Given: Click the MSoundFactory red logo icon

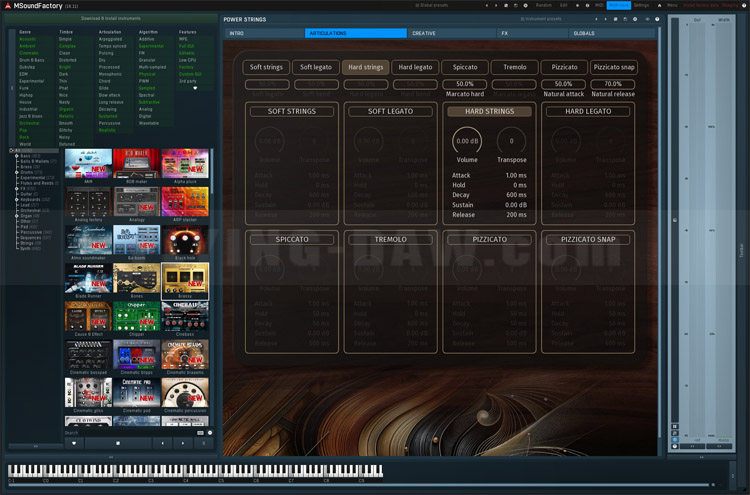Looking at the screenshot, I should [x=8, y=6].
